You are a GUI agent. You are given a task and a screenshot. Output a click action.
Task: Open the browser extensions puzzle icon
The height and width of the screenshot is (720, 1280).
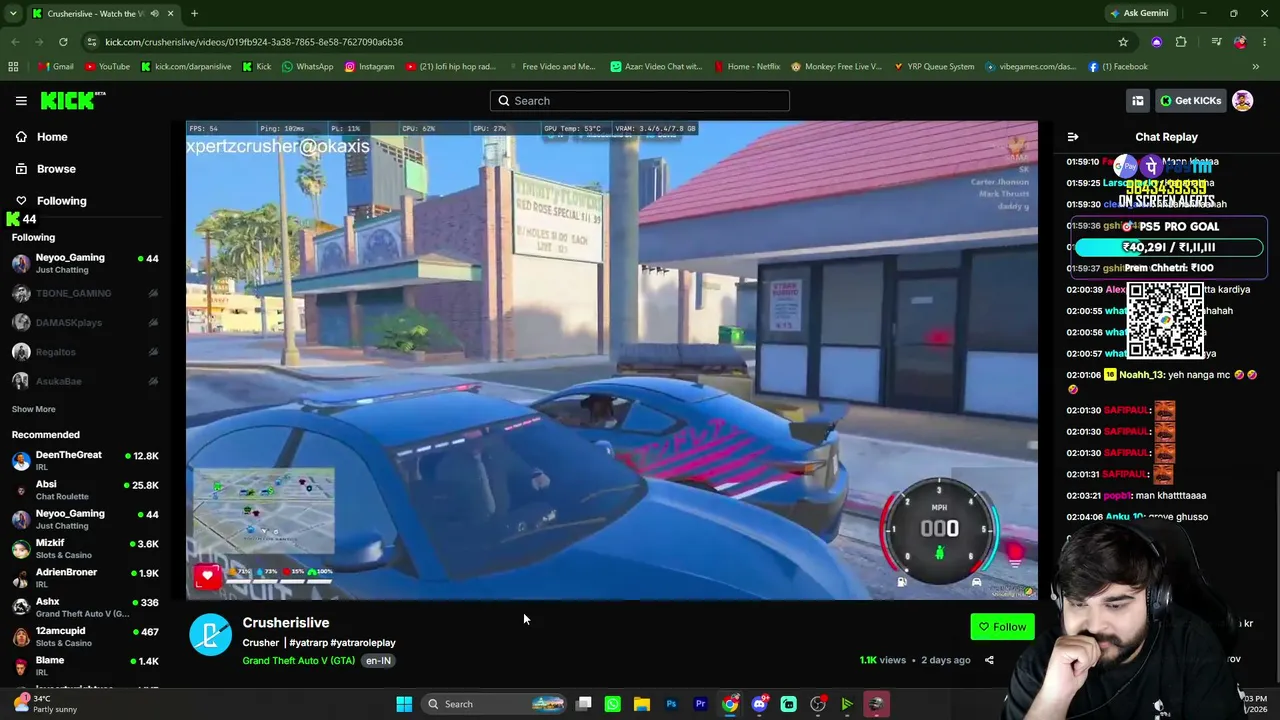[x=1181, y=42]
